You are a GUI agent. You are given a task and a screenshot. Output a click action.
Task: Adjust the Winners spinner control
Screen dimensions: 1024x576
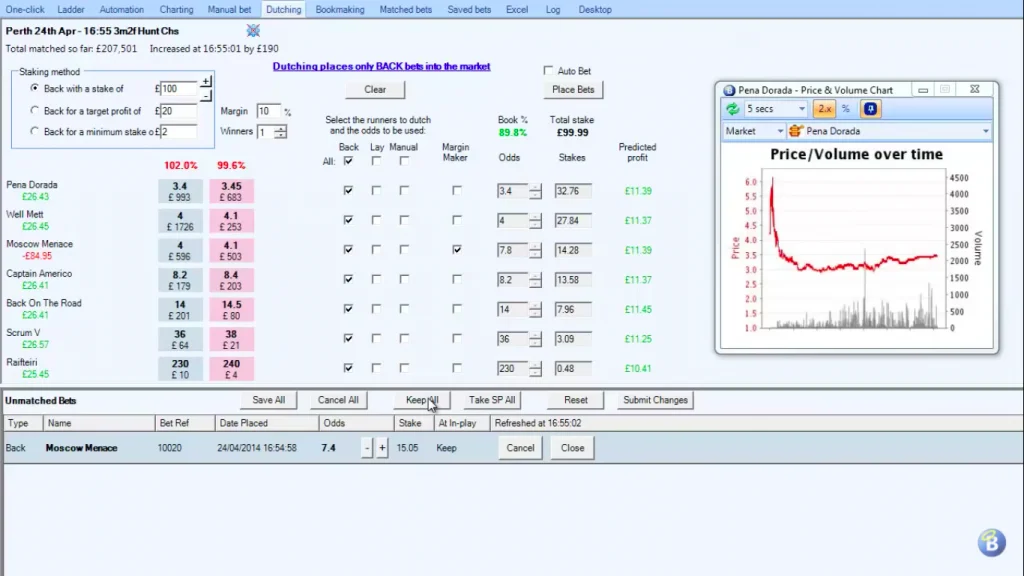pos(280,132)
